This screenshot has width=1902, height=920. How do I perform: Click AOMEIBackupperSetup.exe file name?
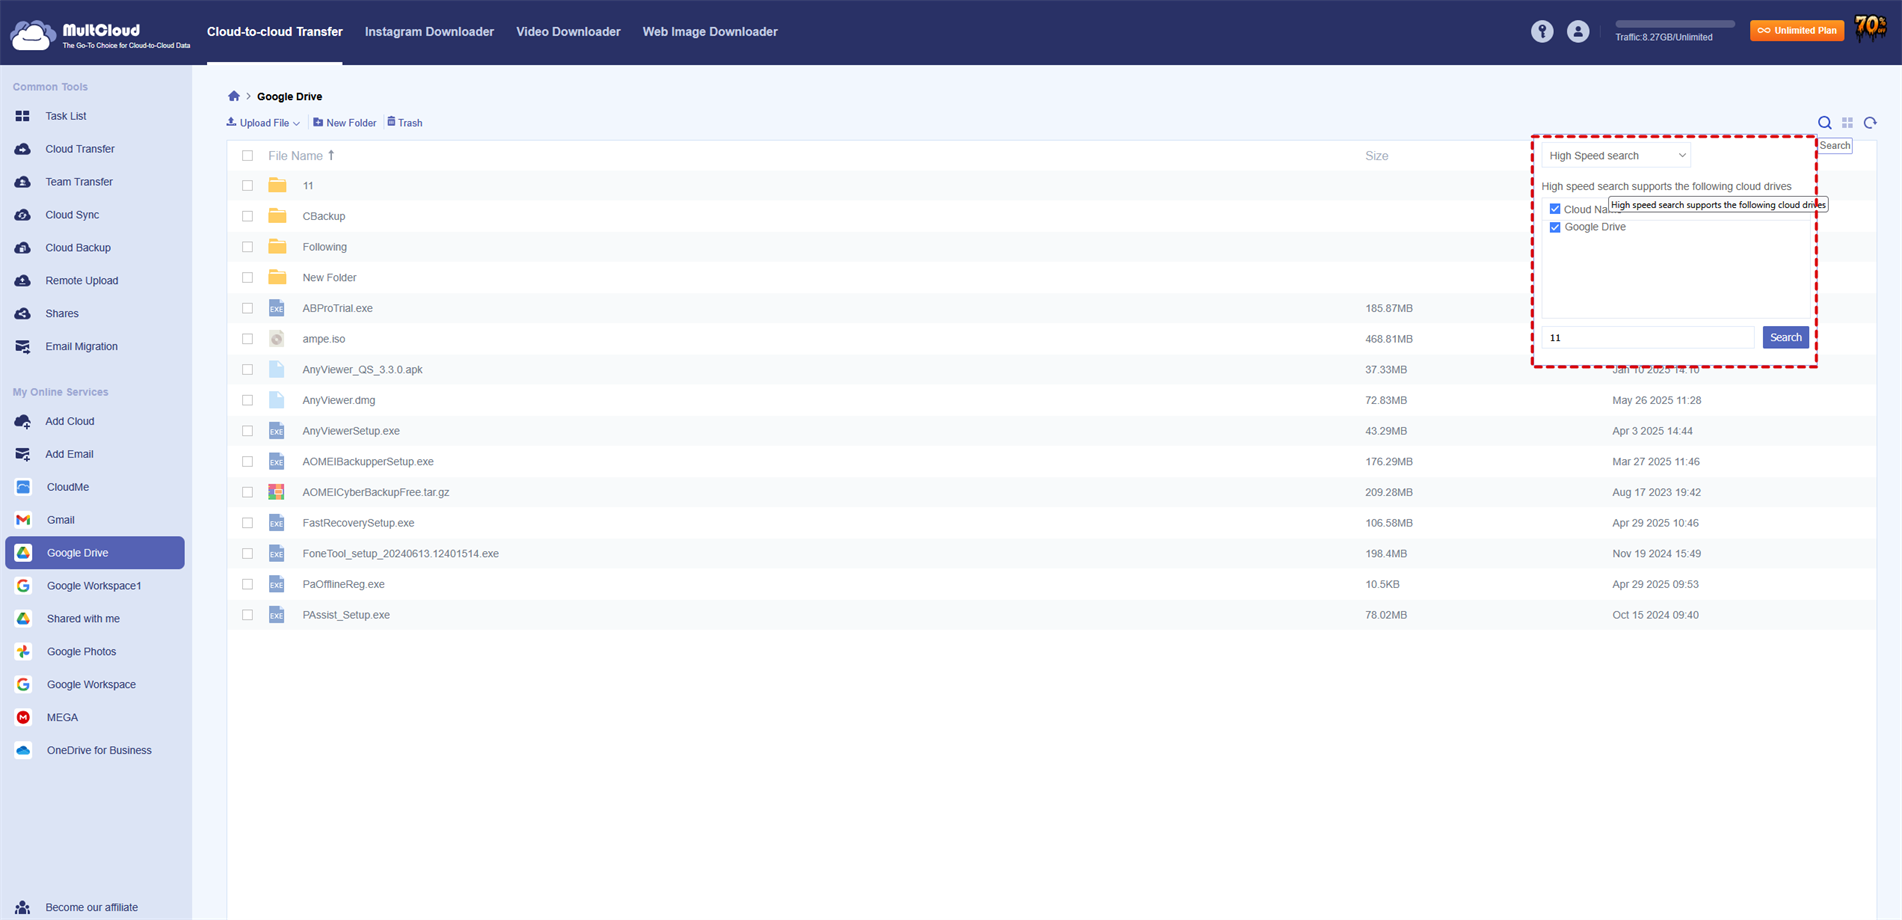pos(368,462)
